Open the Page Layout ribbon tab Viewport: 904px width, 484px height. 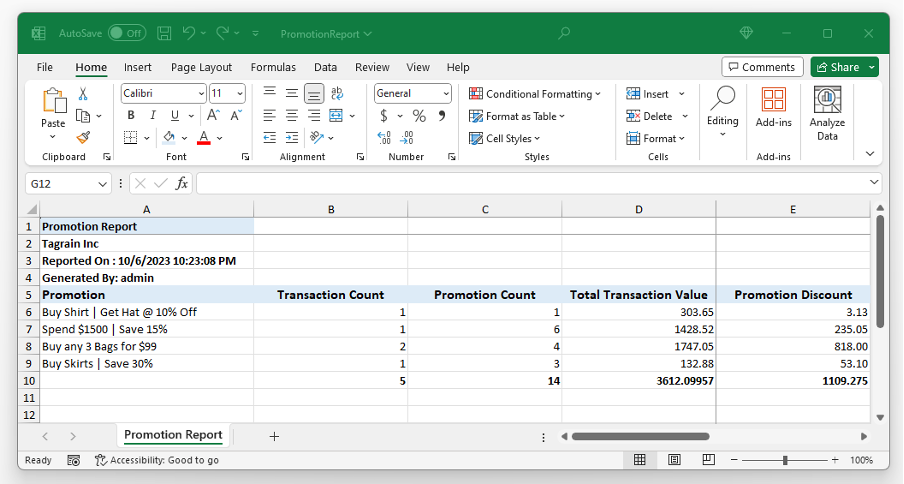click(201, 67)
